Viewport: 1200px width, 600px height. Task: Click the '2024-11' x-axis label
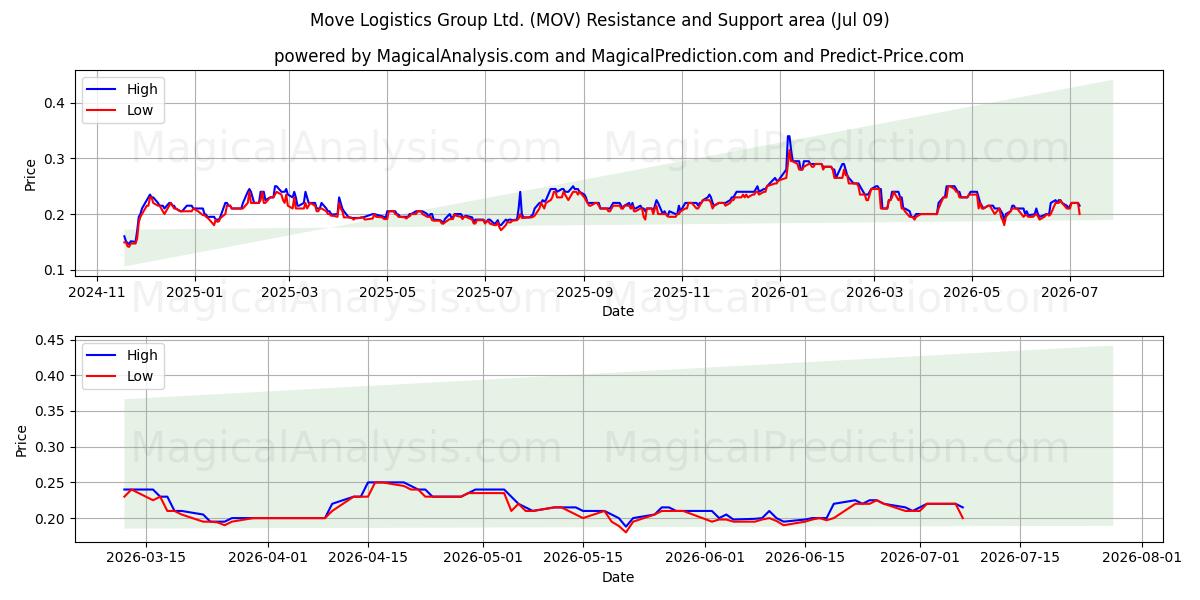click(x=97, y=293)
